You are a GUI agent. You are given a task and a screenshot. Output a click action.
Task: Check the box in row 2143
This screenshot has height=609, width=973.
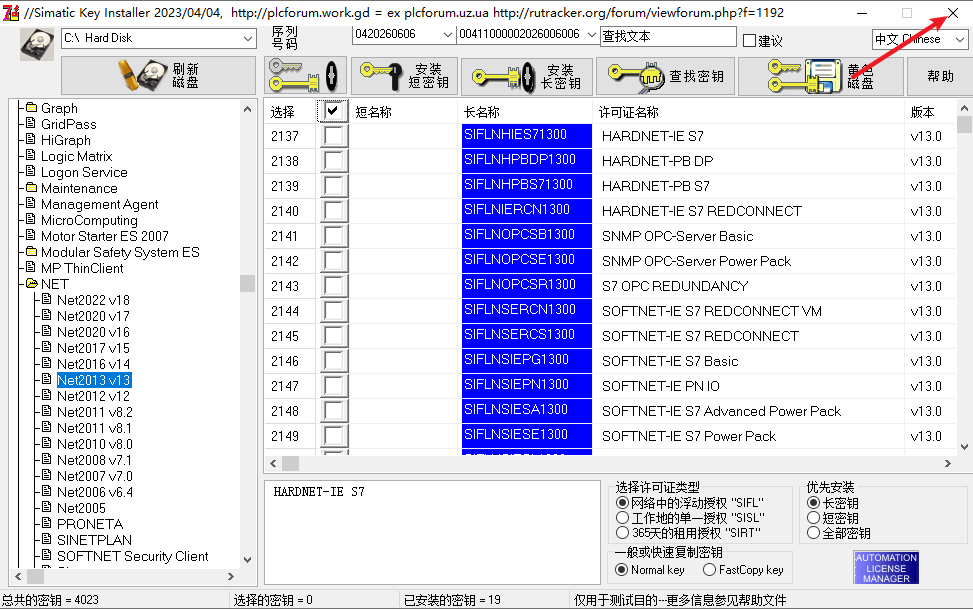[333, 286]
